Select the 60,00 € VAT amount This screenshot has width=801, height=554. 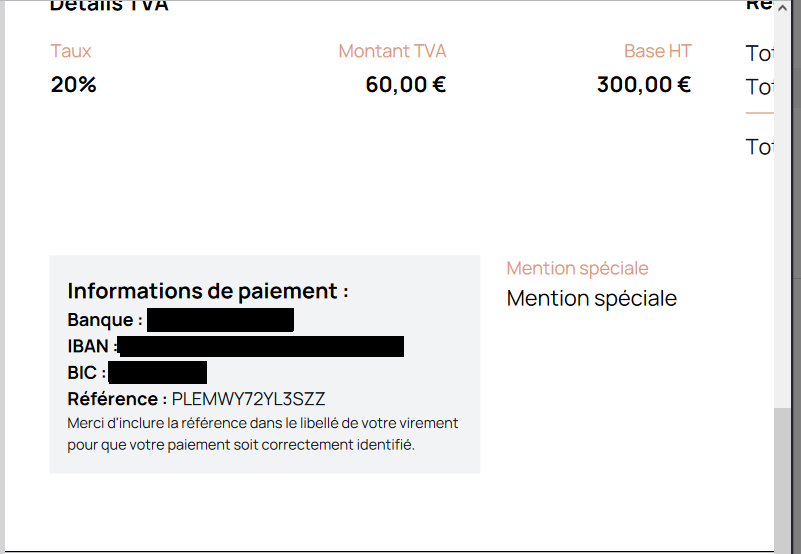coord(405,84)
